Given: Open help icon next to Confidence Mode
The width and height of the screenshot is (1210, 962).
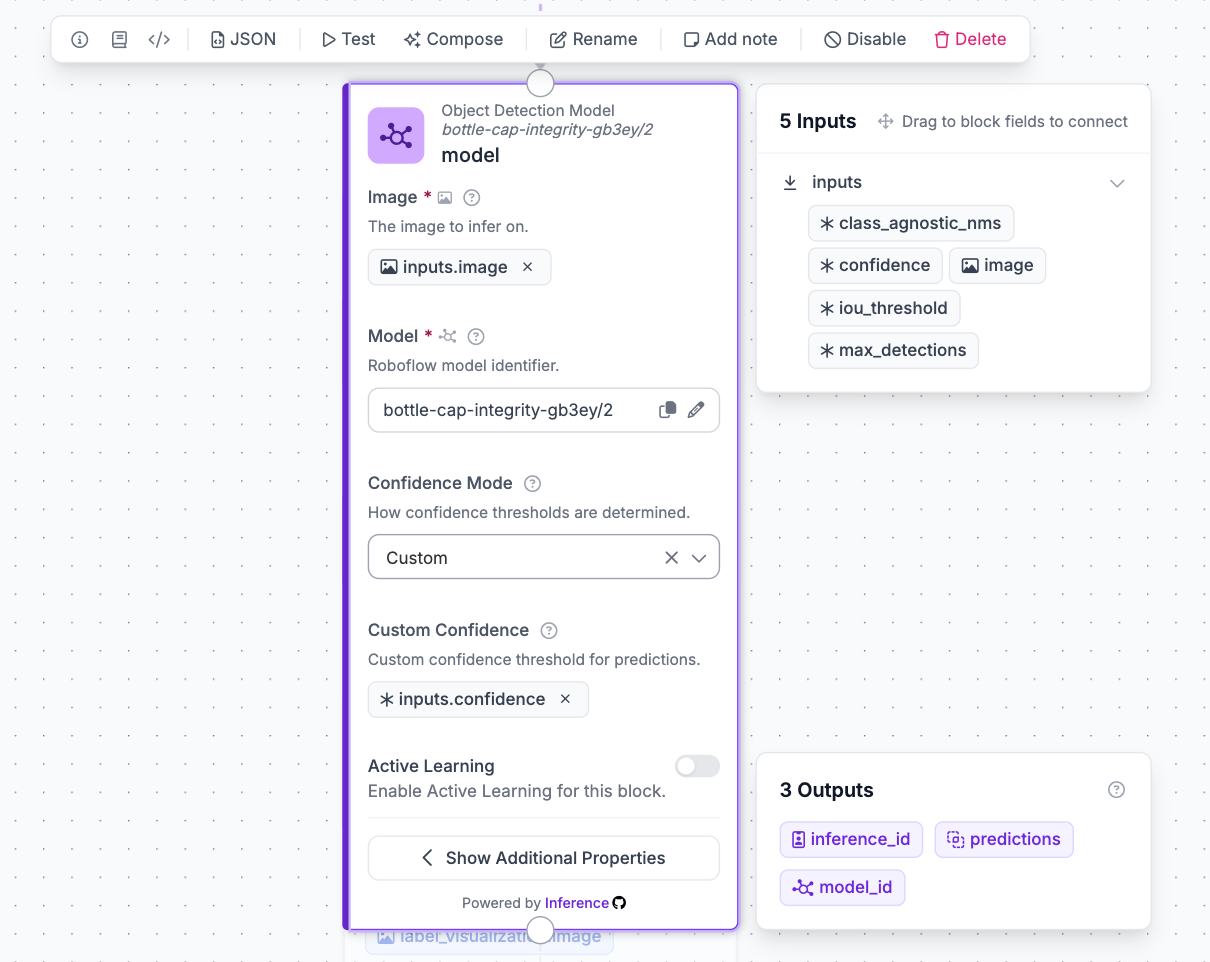Looking at the screenshot, I should coord(533,484).
